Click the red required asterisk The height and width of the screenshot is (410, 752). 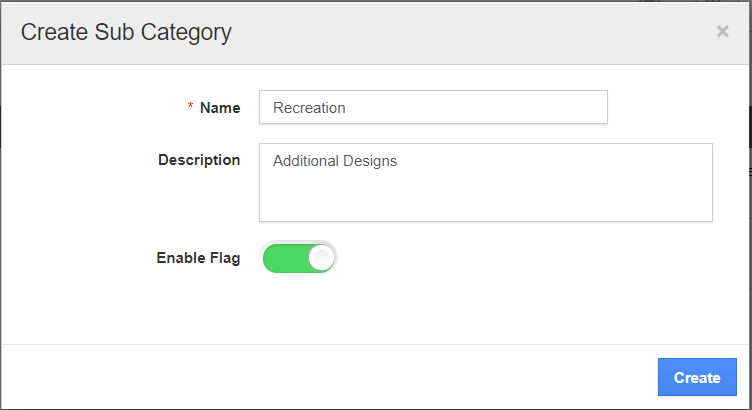[x=190, y=107]
